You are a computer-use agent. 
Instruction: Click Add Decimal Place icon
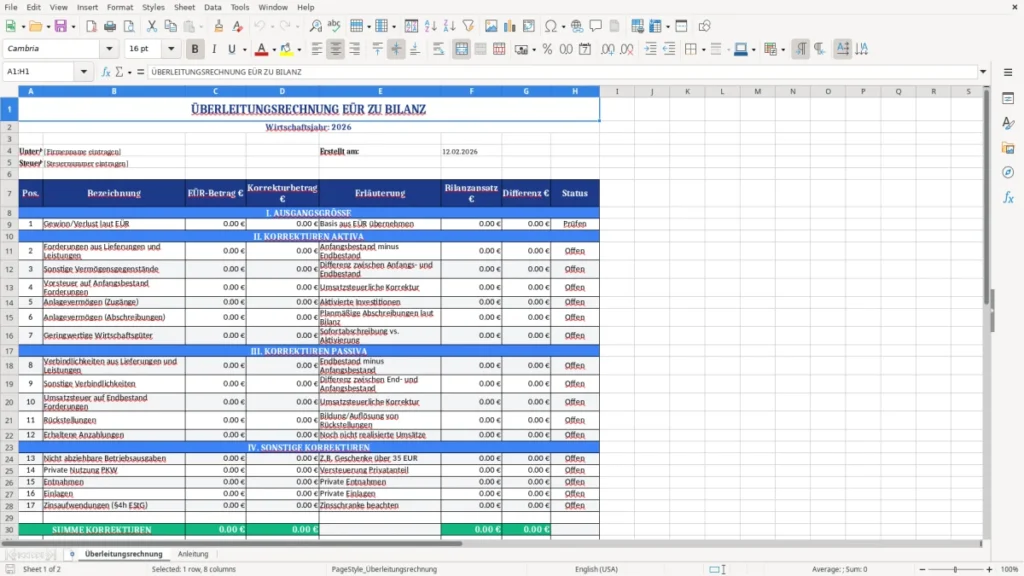click(608, 49)
